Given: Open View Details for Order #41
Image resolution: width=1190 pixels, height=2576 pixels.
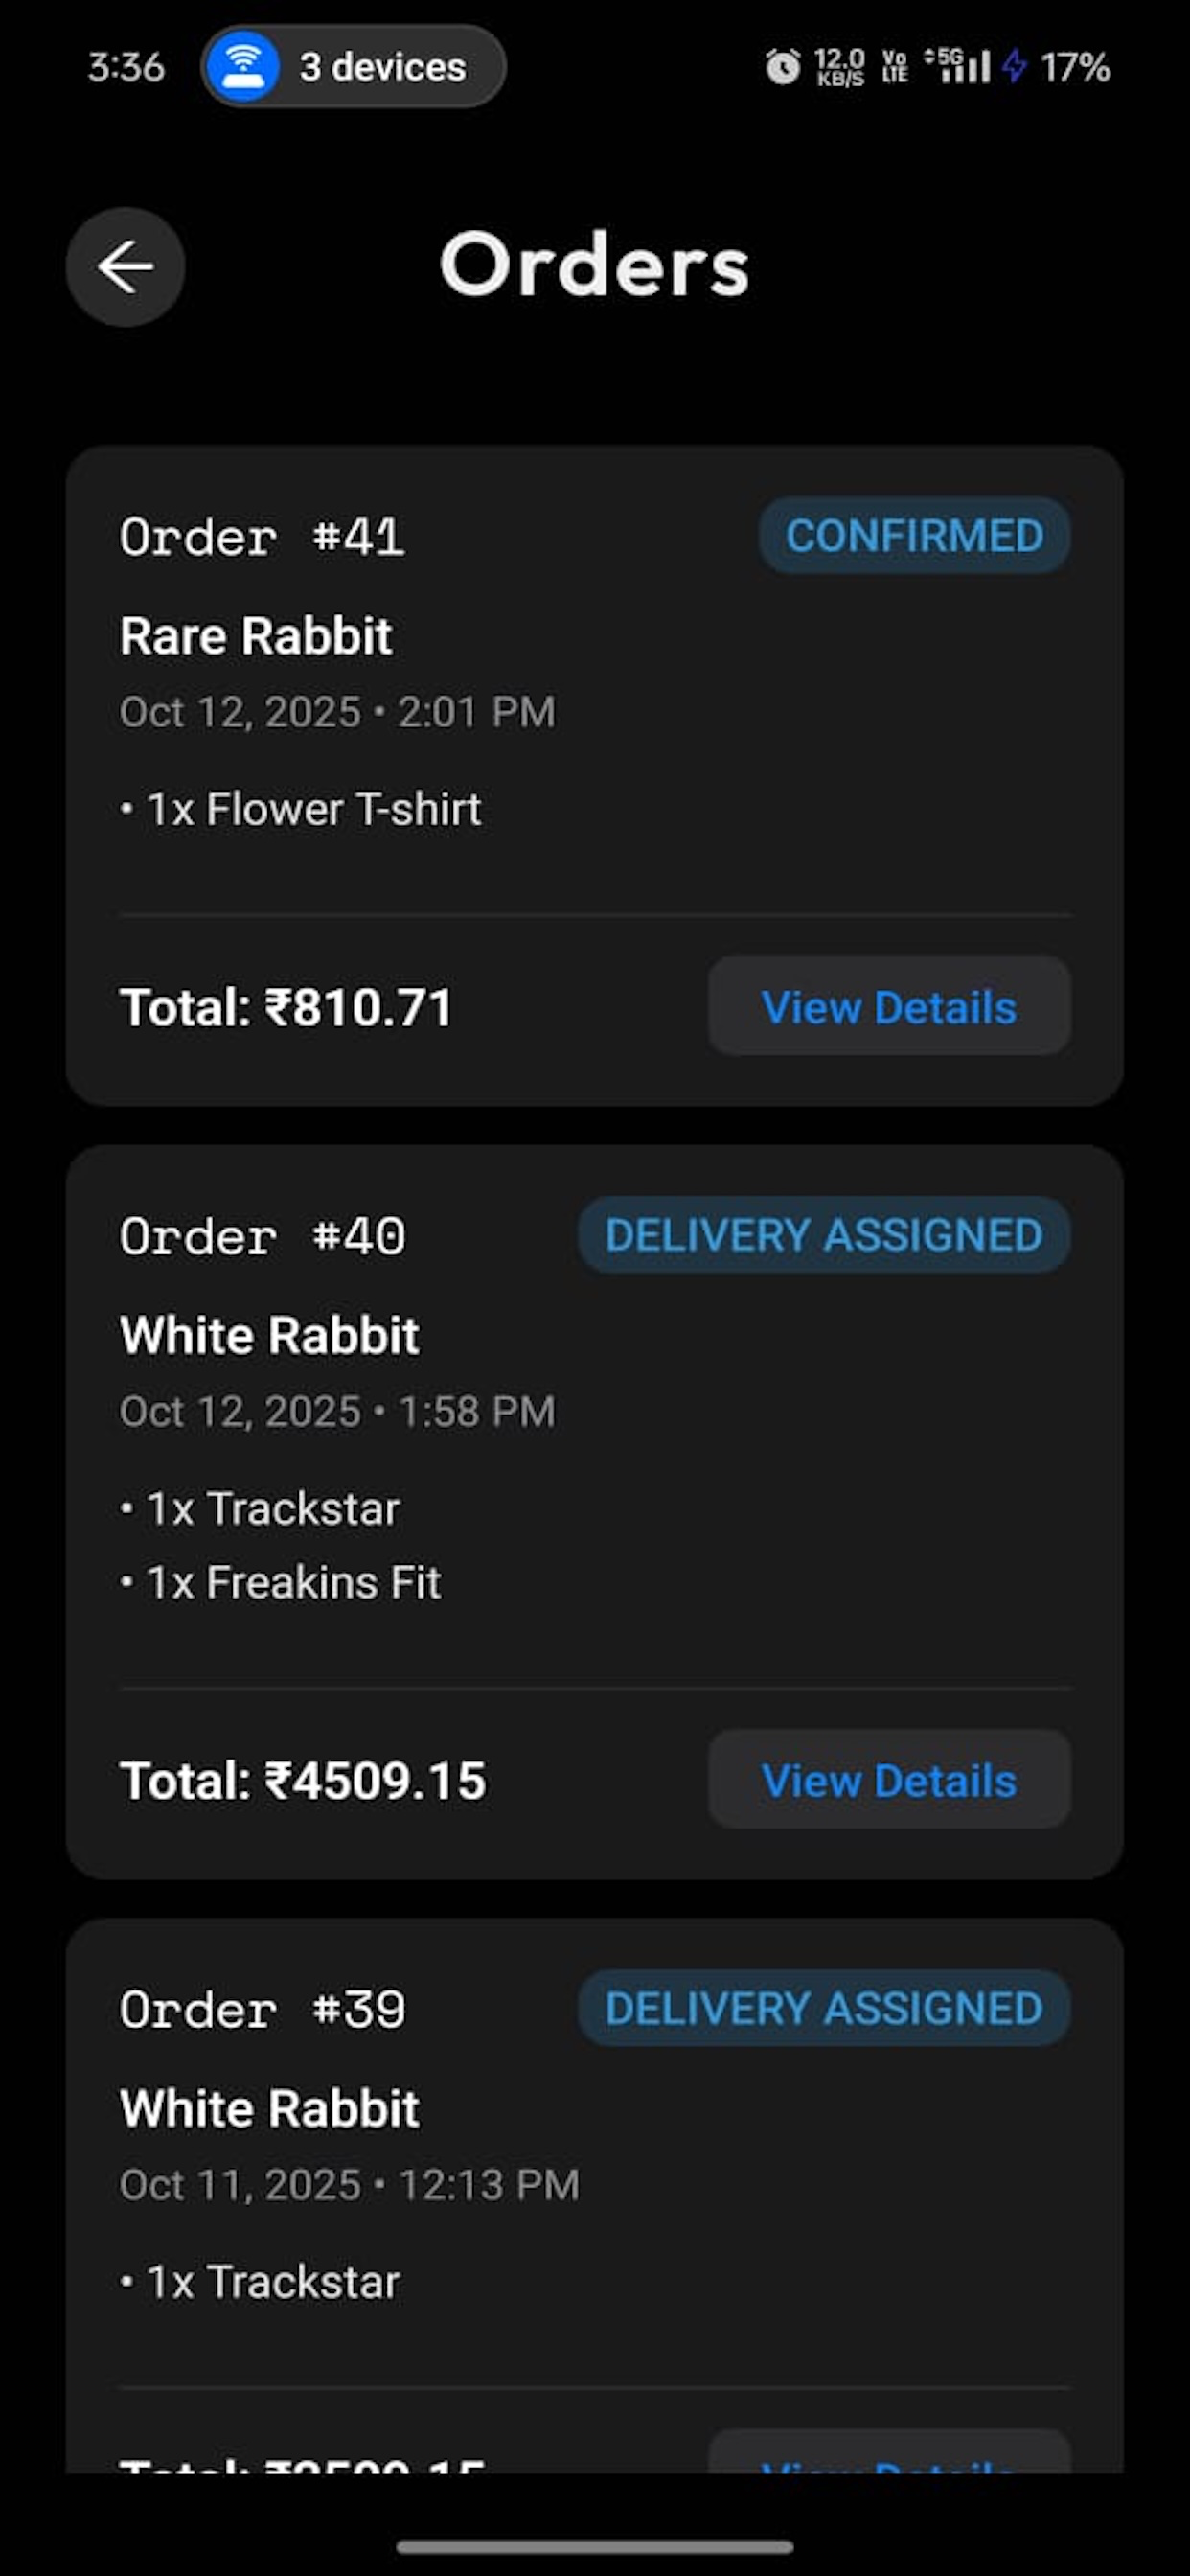Looking at the screenshot, I should [x=889, y=1006].
